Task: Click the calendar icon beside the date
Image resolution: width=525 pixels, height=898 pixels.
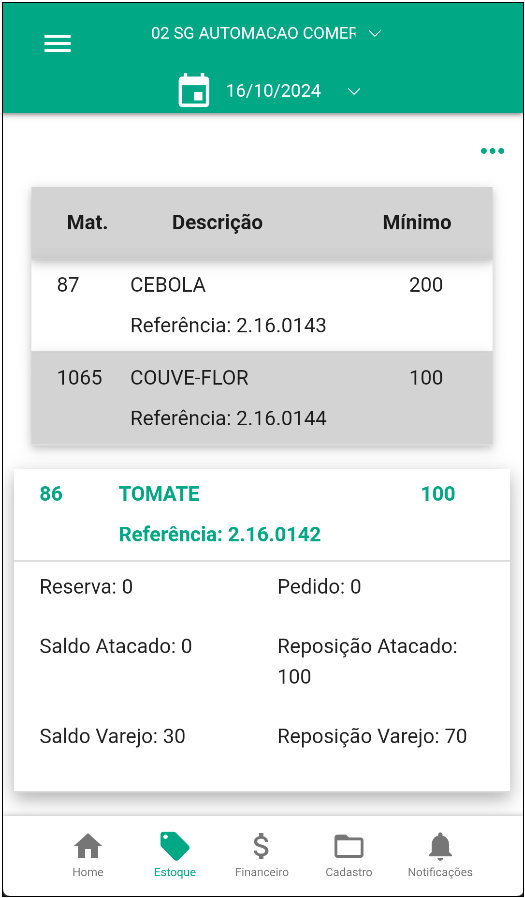Action: (194, 91)
